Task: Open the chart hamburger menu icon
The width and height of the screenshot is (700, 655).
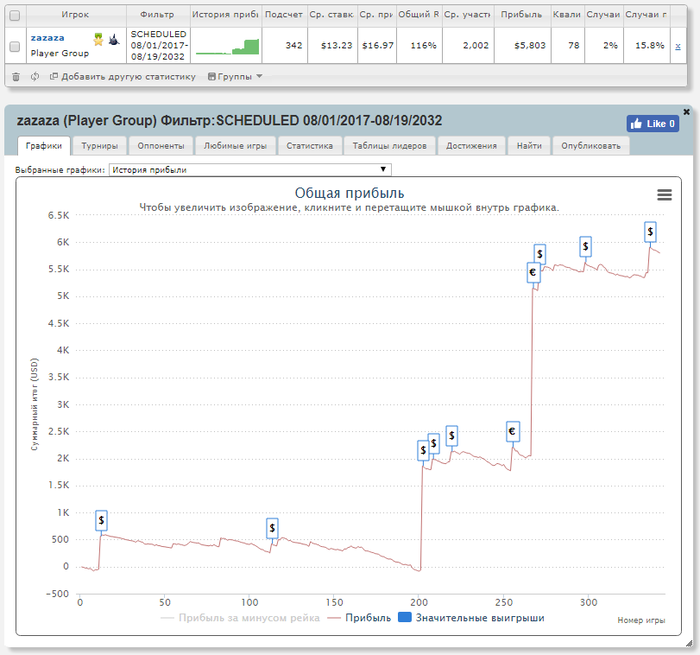Action: pyautogui.click(x=664, y=195)
